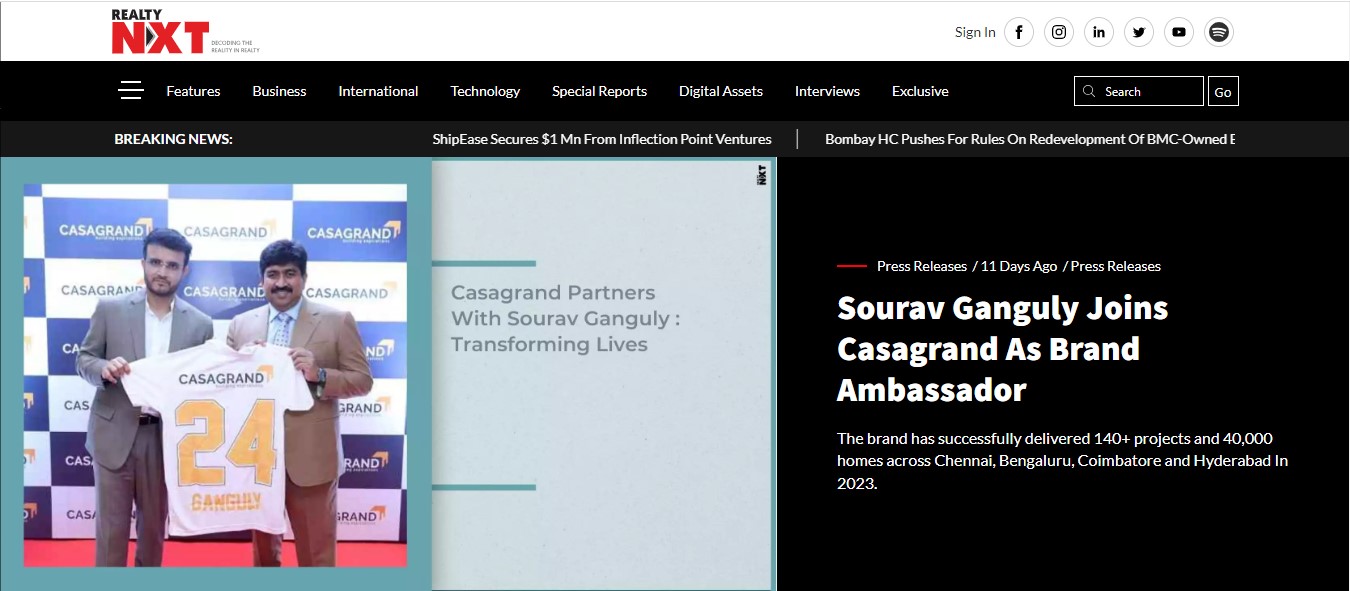Viewport: 1350px width, 591px height.
Task: Open ShipEase Secures $1 Mn breaking news
Action: 602,139
